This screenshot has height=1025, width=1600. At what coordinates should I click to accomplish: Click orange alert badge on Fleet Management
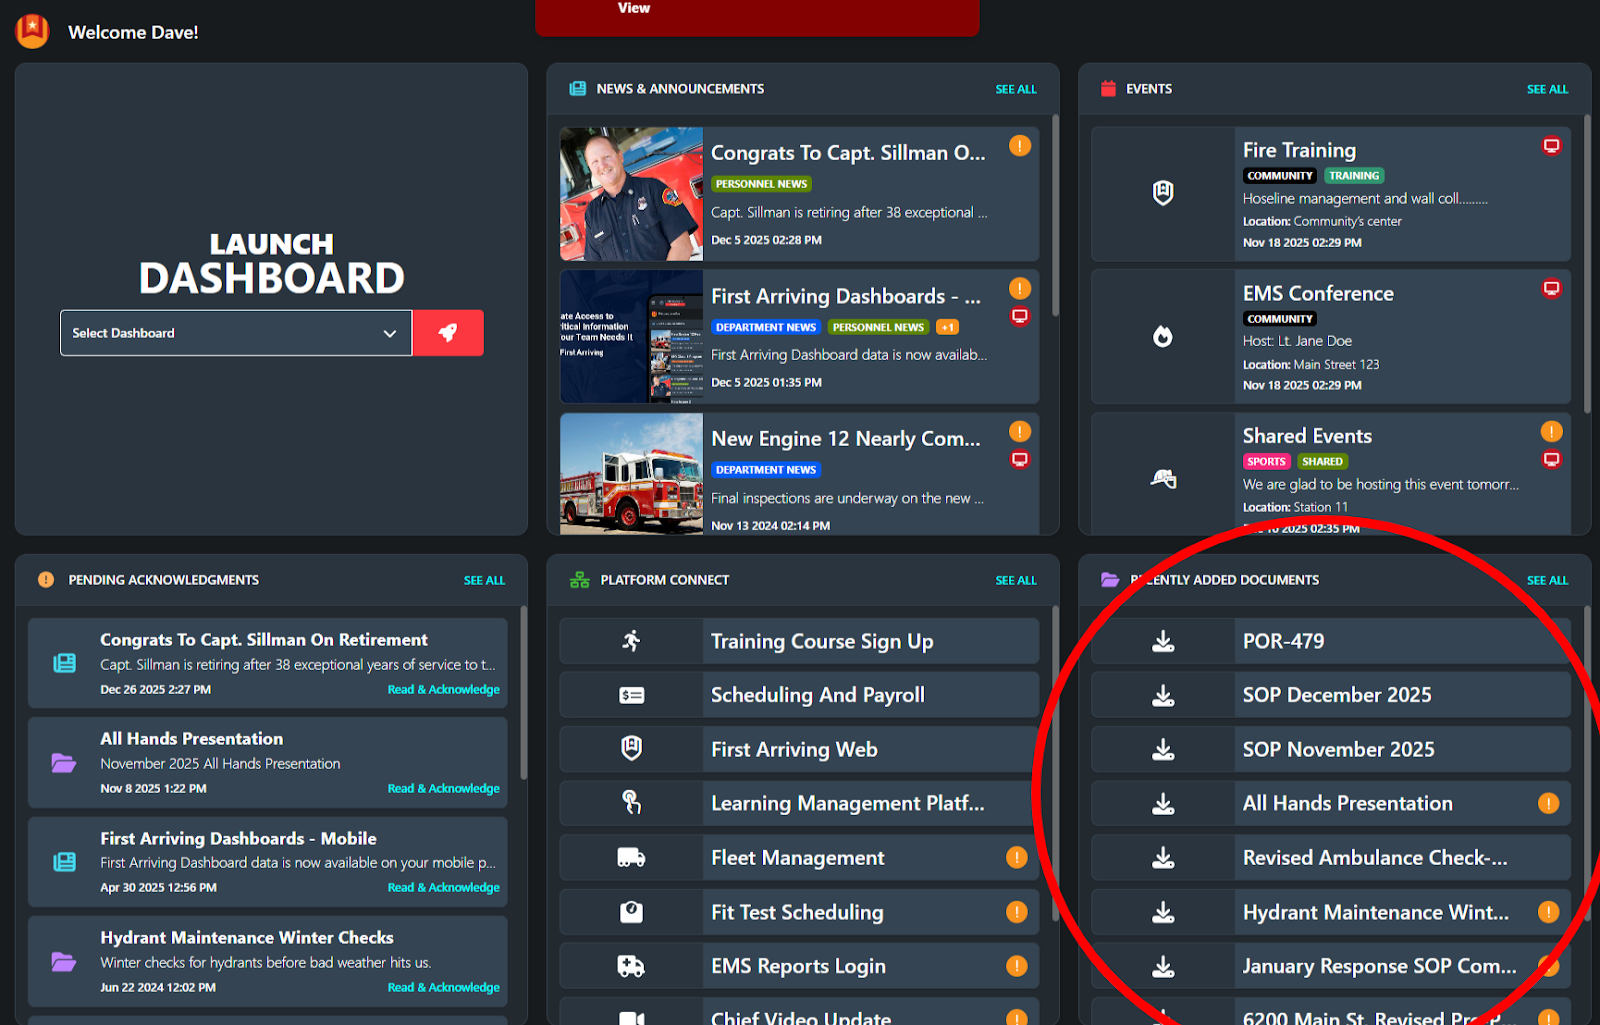coord(1016,857)
